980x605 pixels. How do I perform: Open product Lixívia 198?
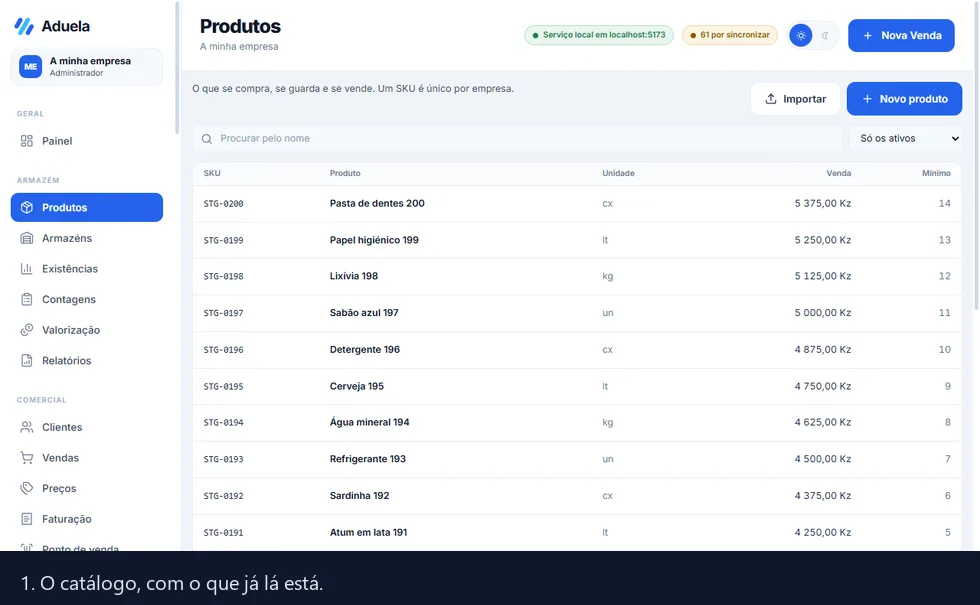click(x=354, y=276)
